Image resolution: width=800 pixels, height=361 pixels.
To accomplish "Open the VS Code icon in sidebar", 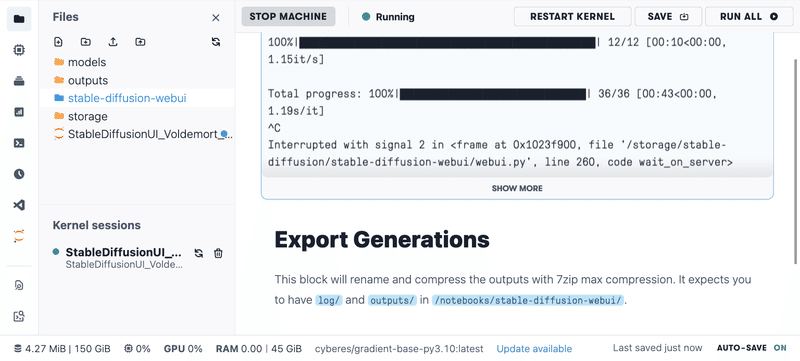I will pos(19,205).
